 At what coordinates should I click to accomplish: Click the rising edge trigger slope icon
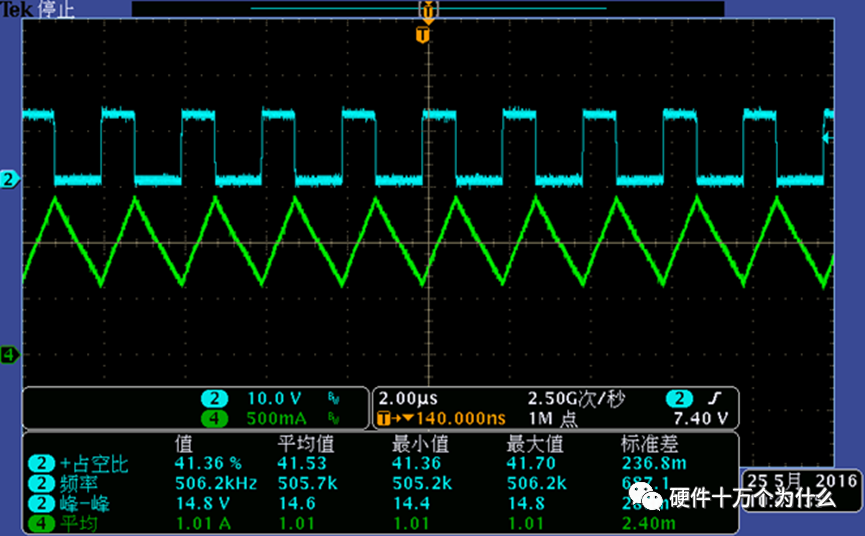click(717, 398)
